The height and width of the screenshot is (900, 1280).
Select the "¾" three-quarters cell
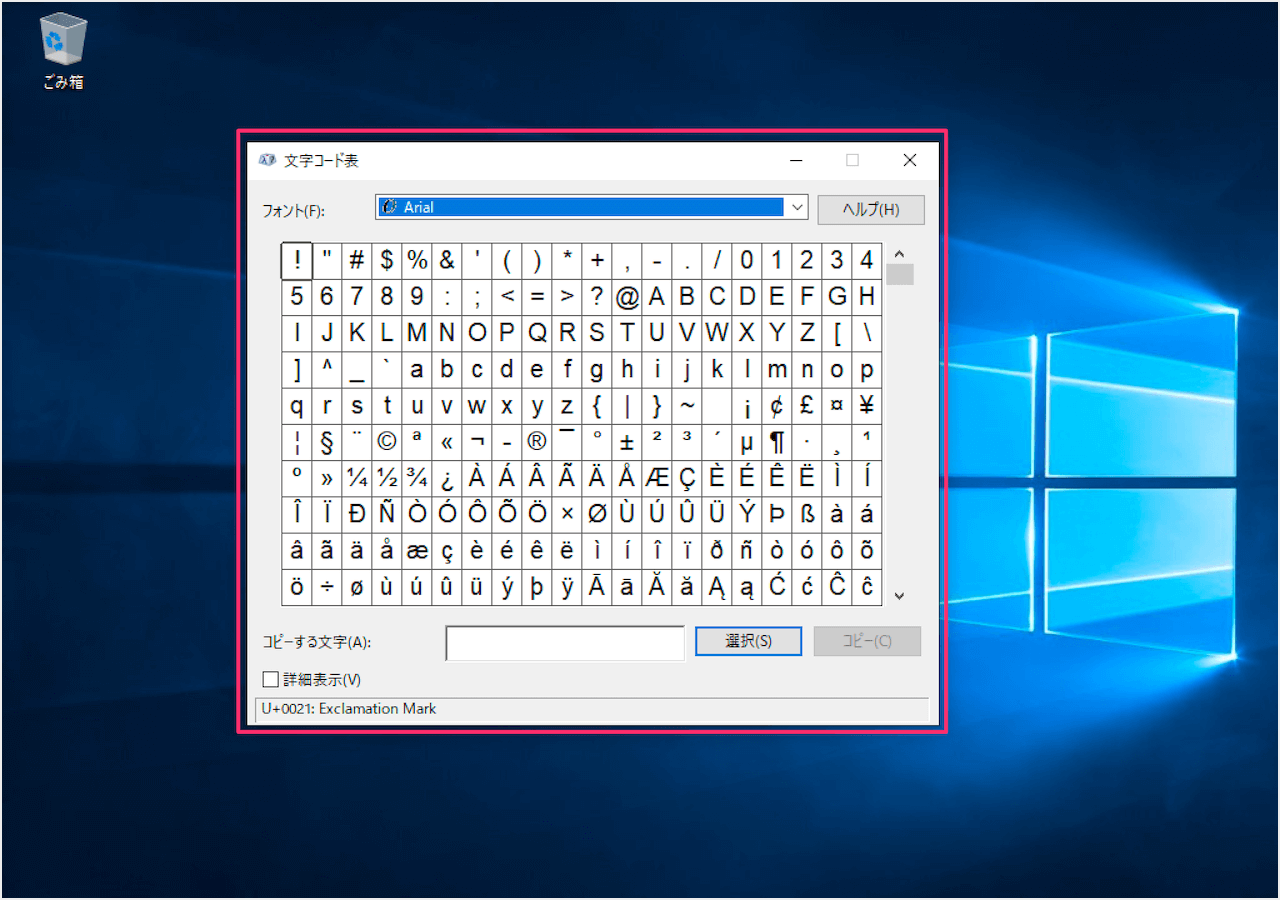(x=417, y=478)
